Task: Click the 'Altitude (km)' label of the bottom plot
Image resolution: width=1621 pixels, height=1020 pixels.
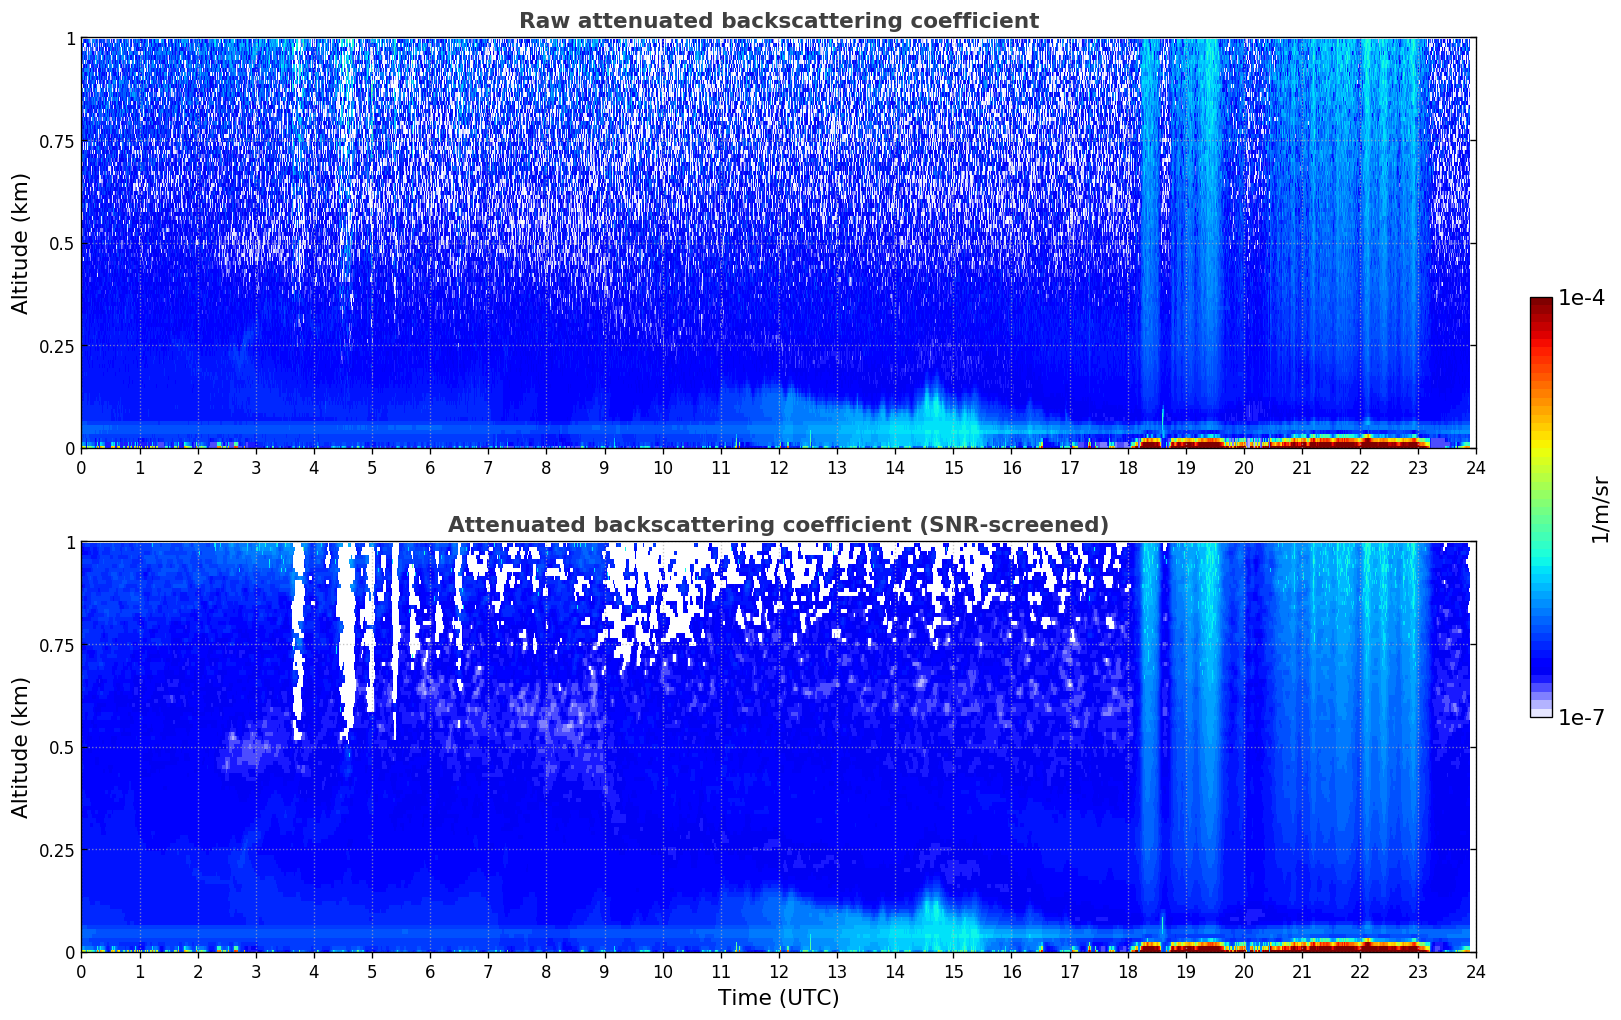Action: click(21, 747)
